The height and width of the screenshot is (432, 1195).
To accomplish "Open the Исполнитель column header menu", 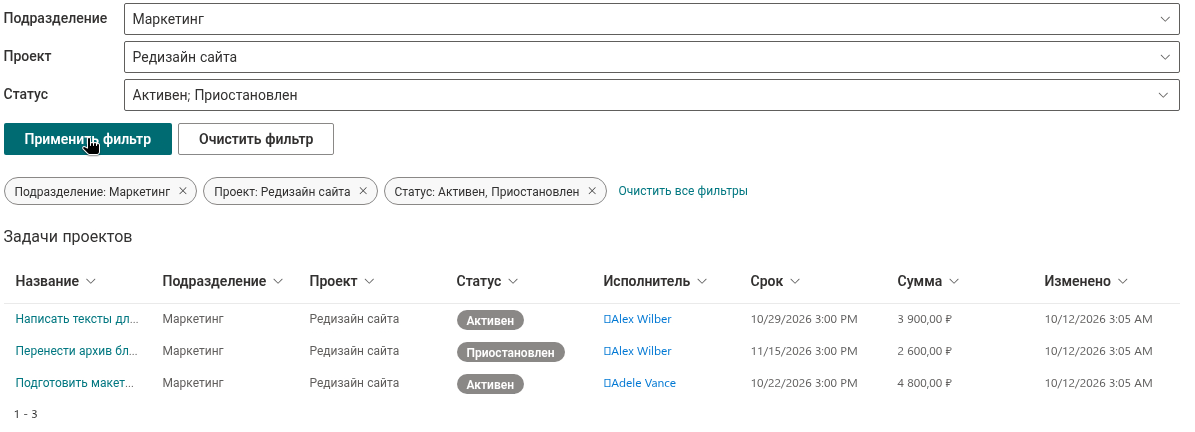I will pyautogui.click(x=655, y=281).
